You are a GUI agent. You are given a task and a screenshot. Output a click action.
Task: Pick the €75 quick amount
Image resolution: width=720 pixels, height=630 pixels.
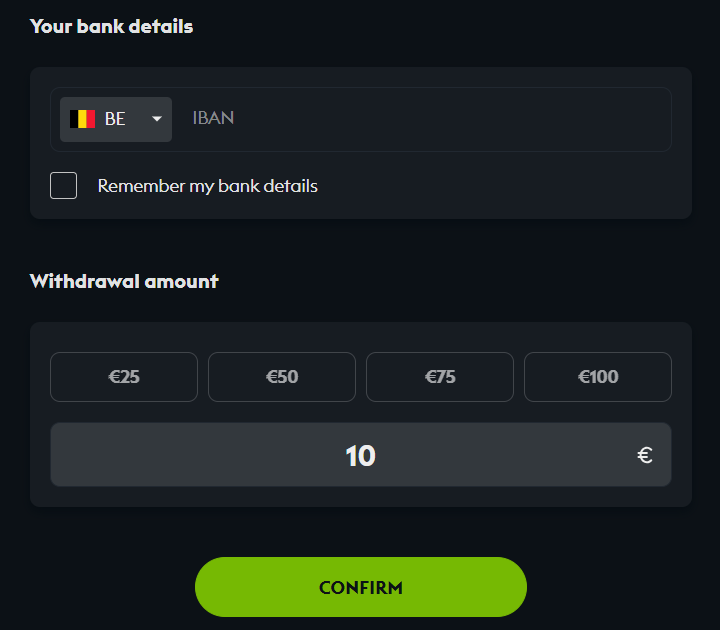(440, 377)
